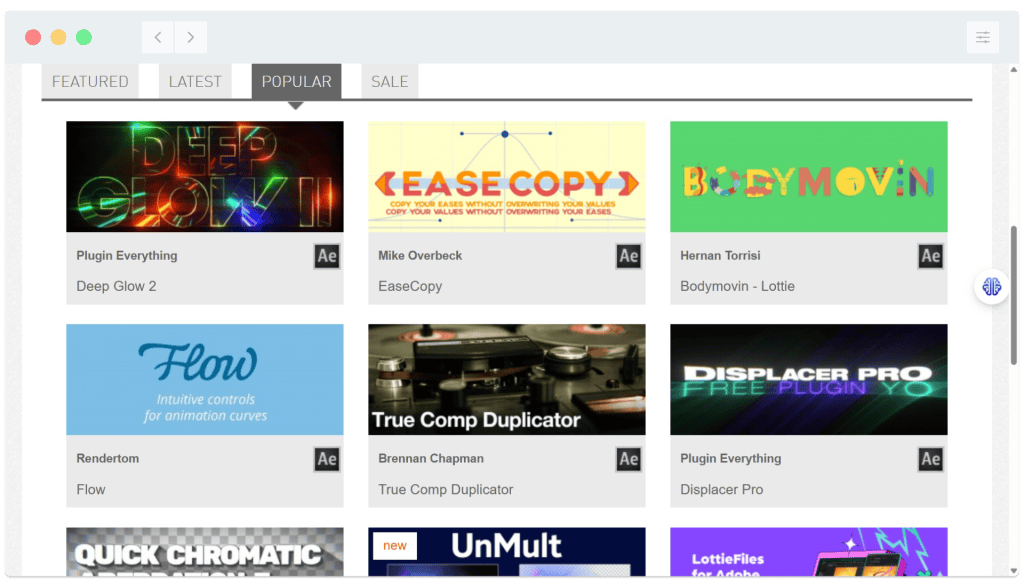The height and width of the screenshot is (587, 1024).
Task: Open the settings sliders icon in title bar
Action: pyautogui.click(x=982, y=38)
